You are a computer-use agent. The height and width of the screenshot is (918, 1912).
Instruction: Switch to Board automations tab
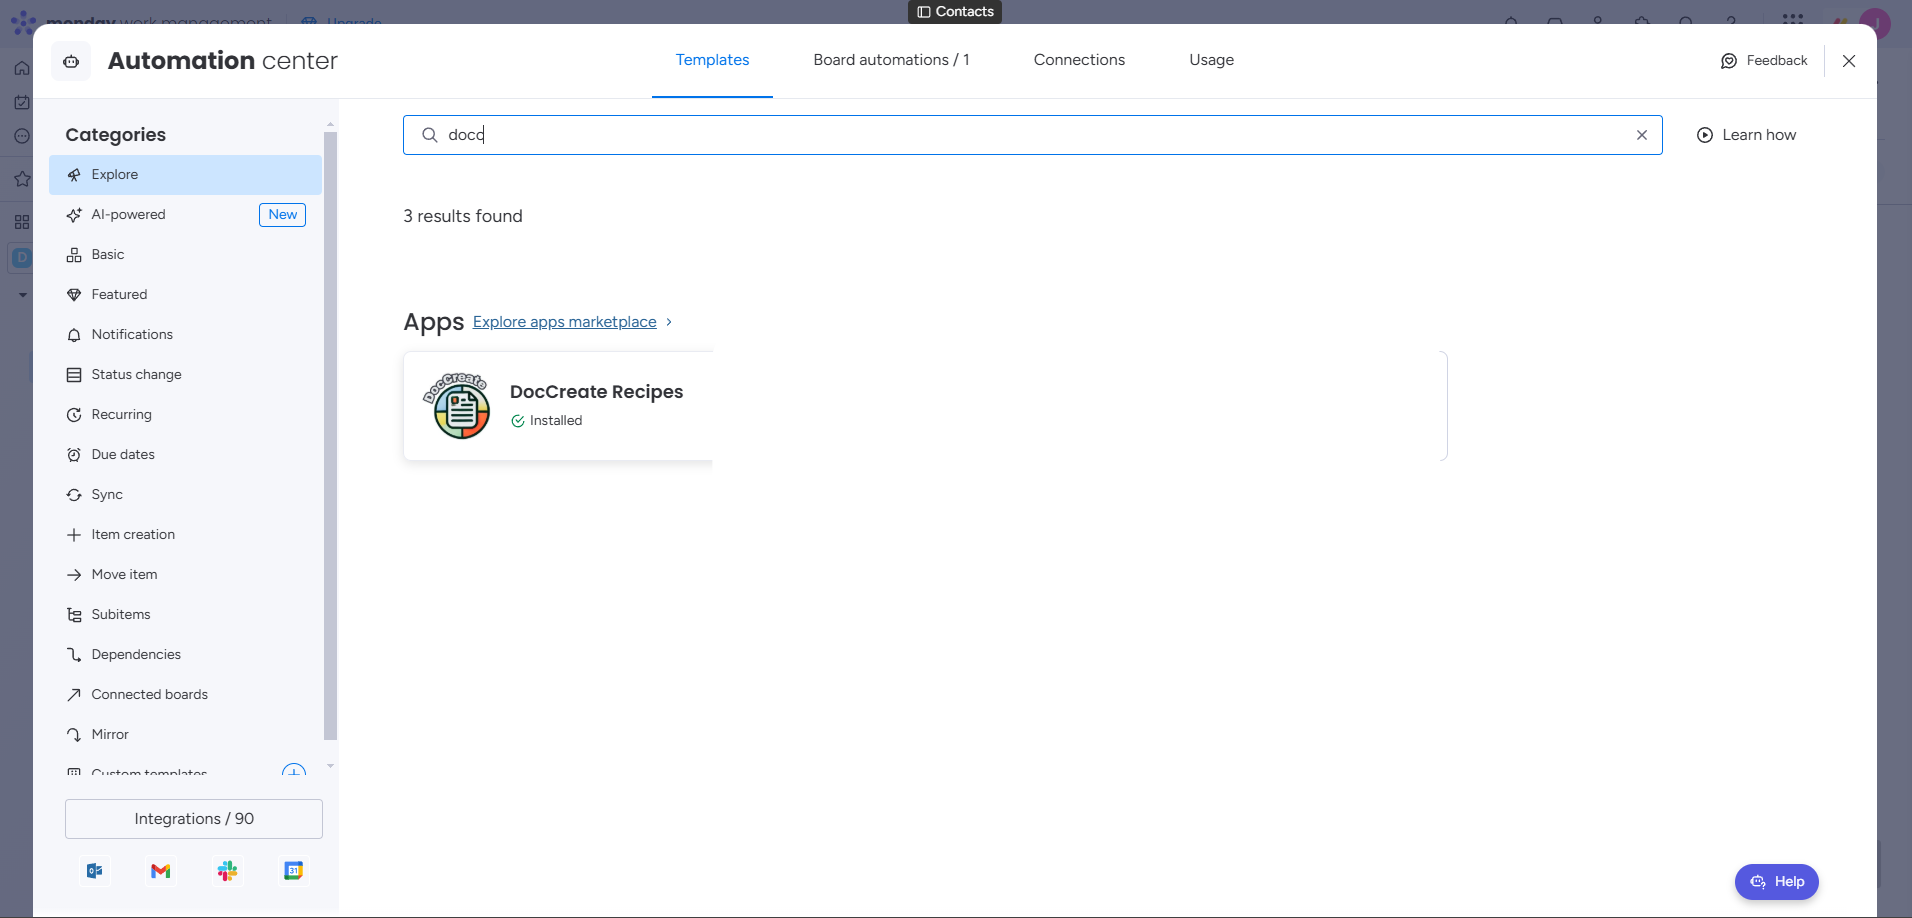(891, 60)
